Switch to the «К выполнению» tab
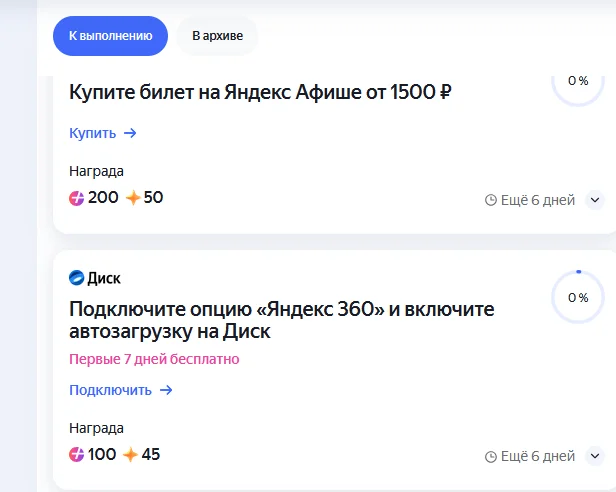The image size is (616, 492). [110, 36]
